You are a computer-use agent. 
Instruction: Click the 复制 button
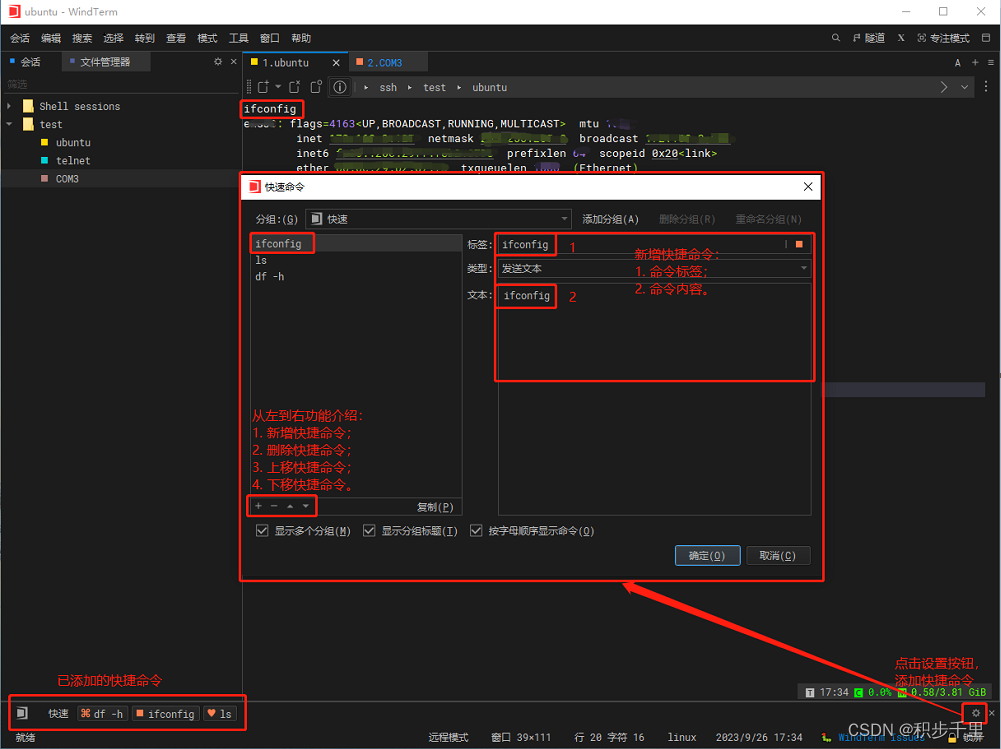click(x=435, y=507)
